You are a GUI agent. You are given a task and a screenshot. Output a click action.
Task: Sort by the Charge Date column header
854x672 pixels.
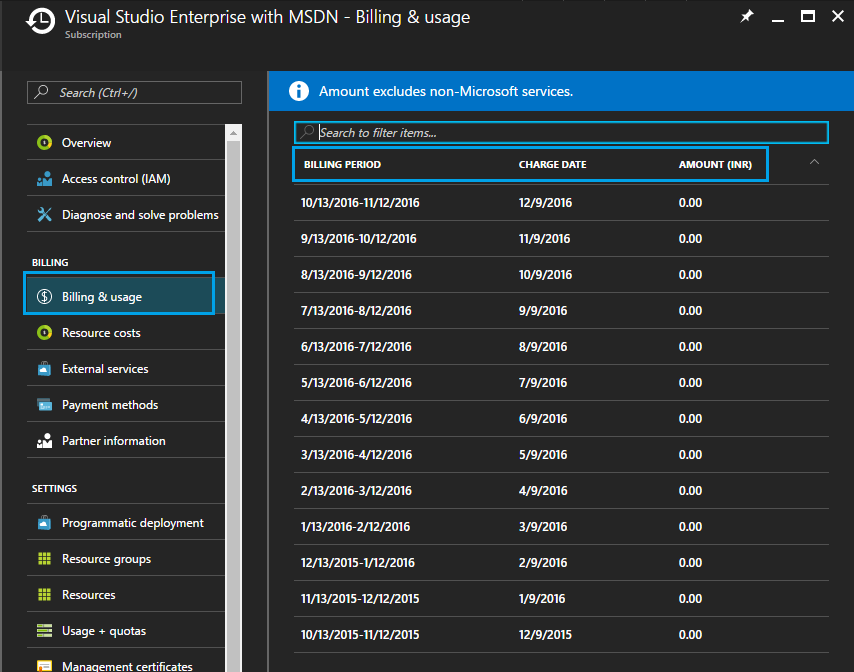click(x=552, y=165)
